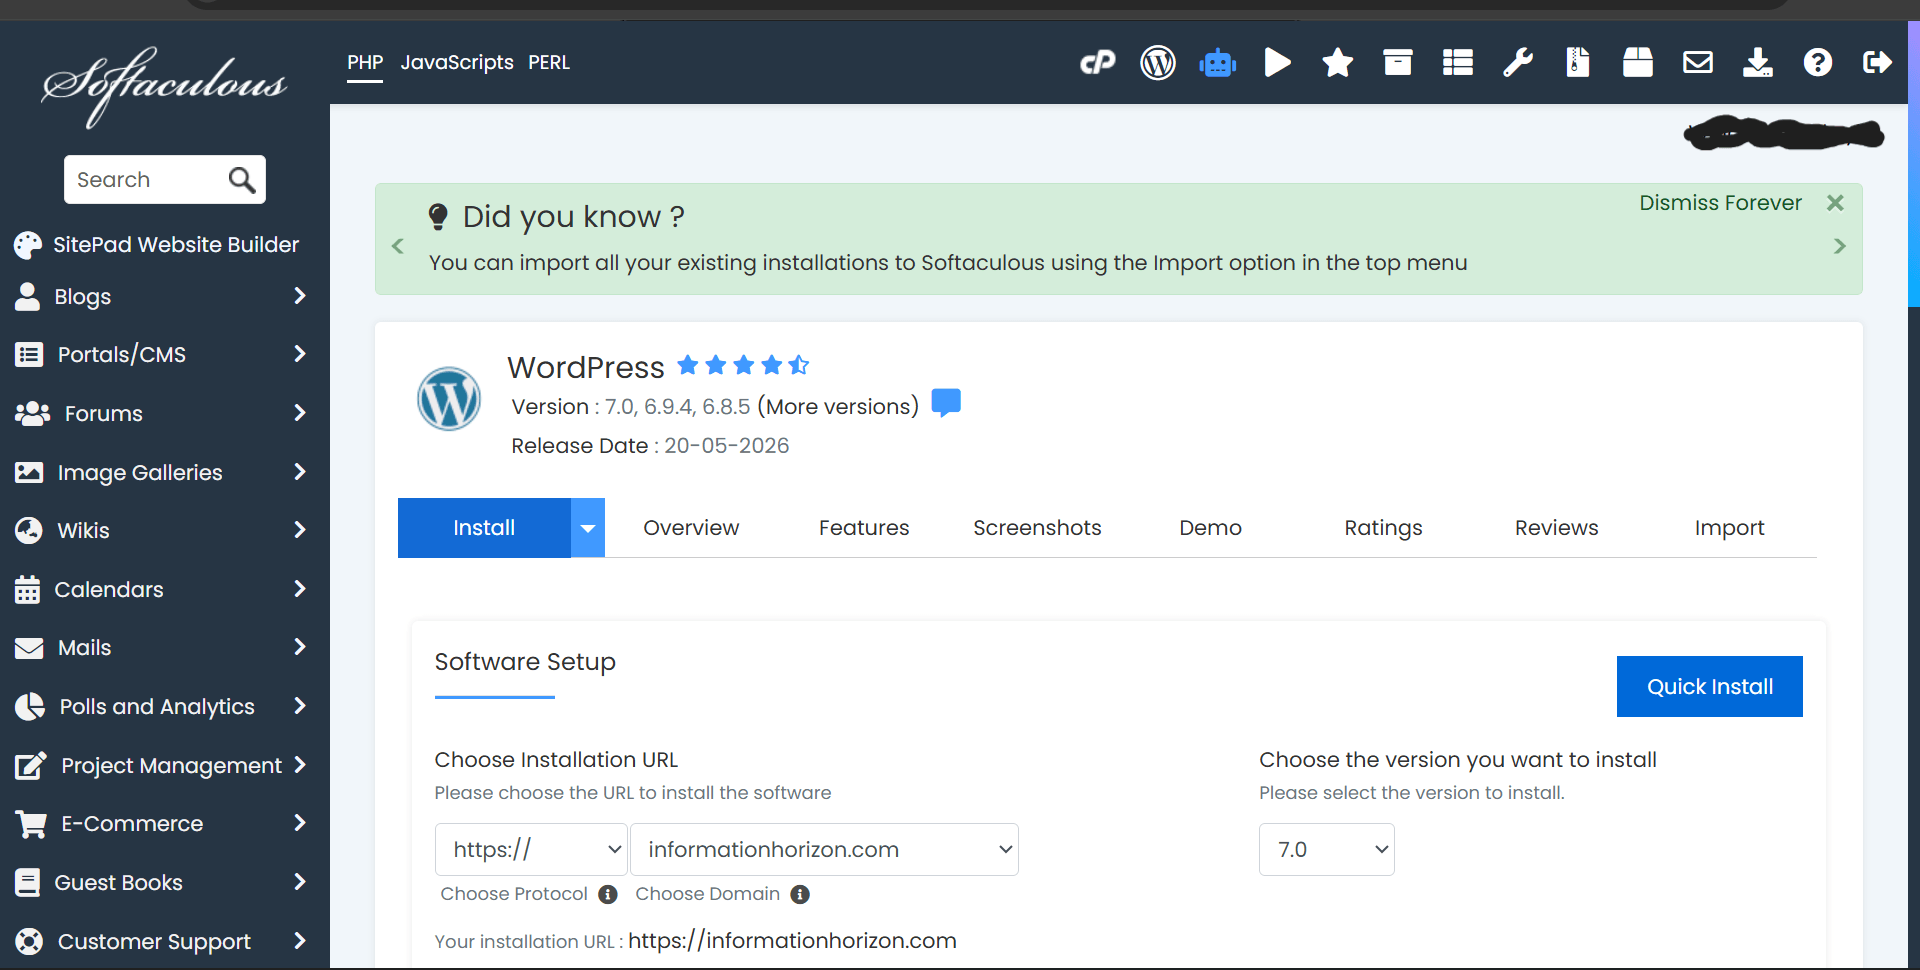Open the domain dropdown showing informationhorizon.com

824,849
